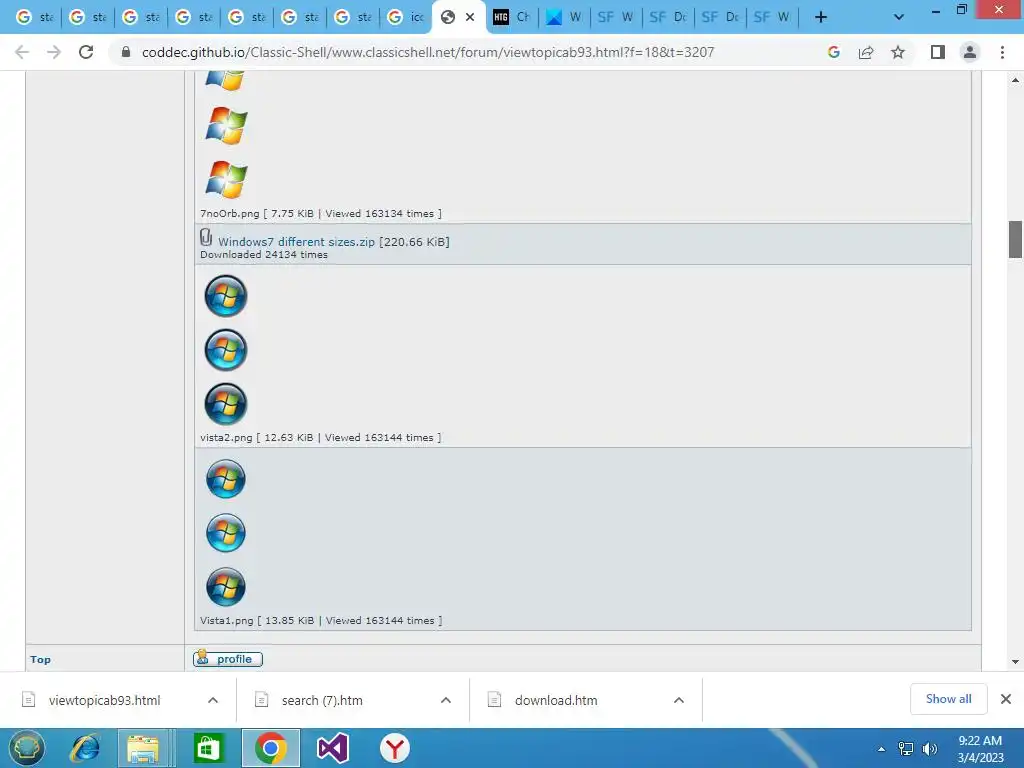Click the Chrome taskbar icon
1024x768 pixels.
[271, 748]
